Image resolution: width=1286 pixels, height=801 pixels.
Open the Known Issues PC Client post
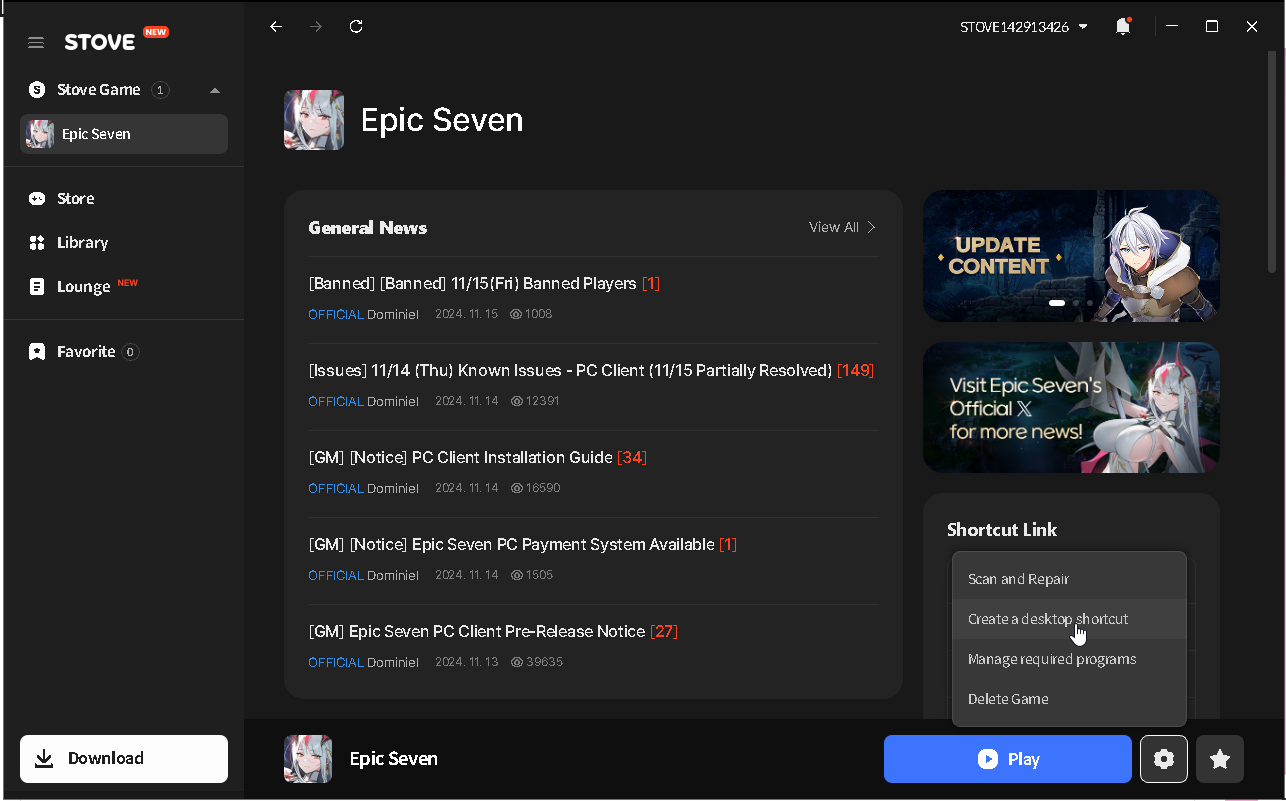(x=591, y=371)
